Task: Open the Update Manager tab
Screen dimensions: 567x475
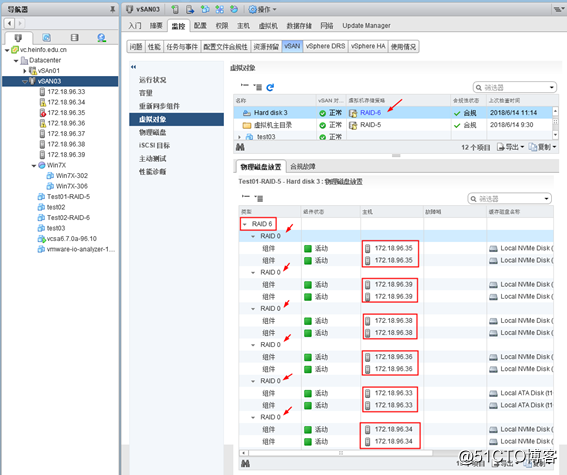Action: tap(366, 26)
